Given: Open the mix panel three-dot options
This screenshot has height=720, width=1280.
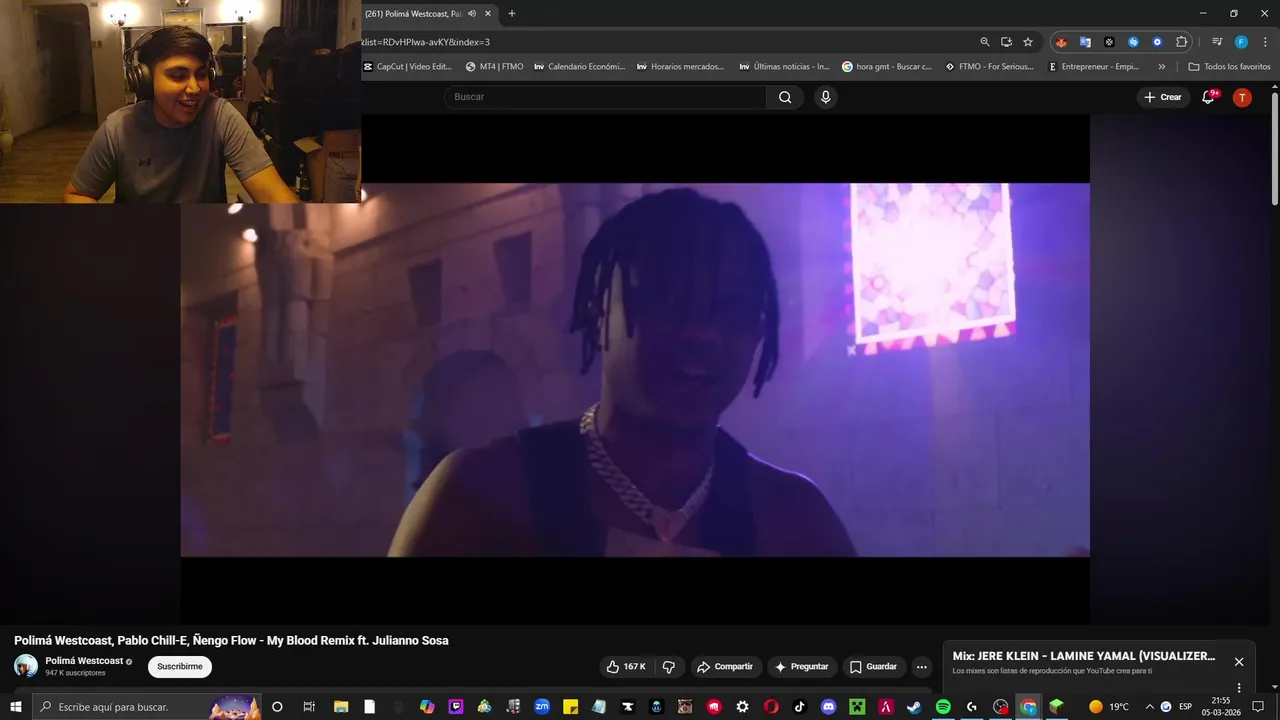Looking at the screenshot, I should tap(1239, 687).
